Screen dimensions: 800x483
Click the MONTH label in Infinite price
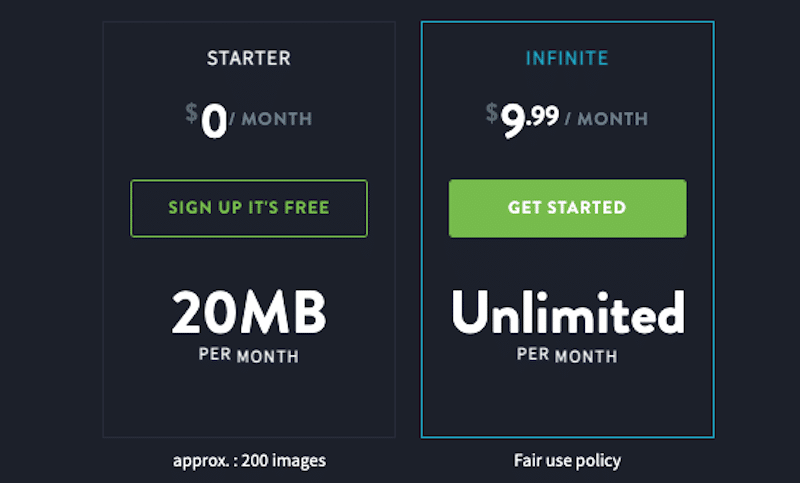[x=613, y=119]
